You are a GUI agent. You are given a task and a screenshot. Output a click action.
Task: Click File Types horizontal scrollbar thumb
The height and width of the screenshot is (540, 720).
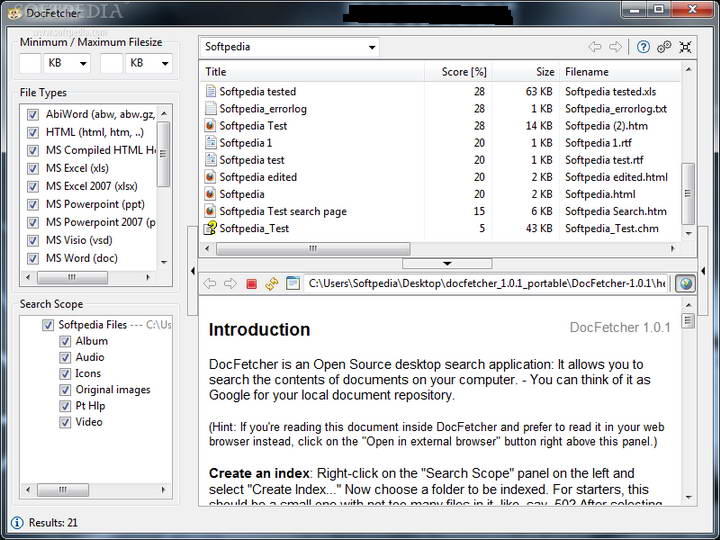72,277
